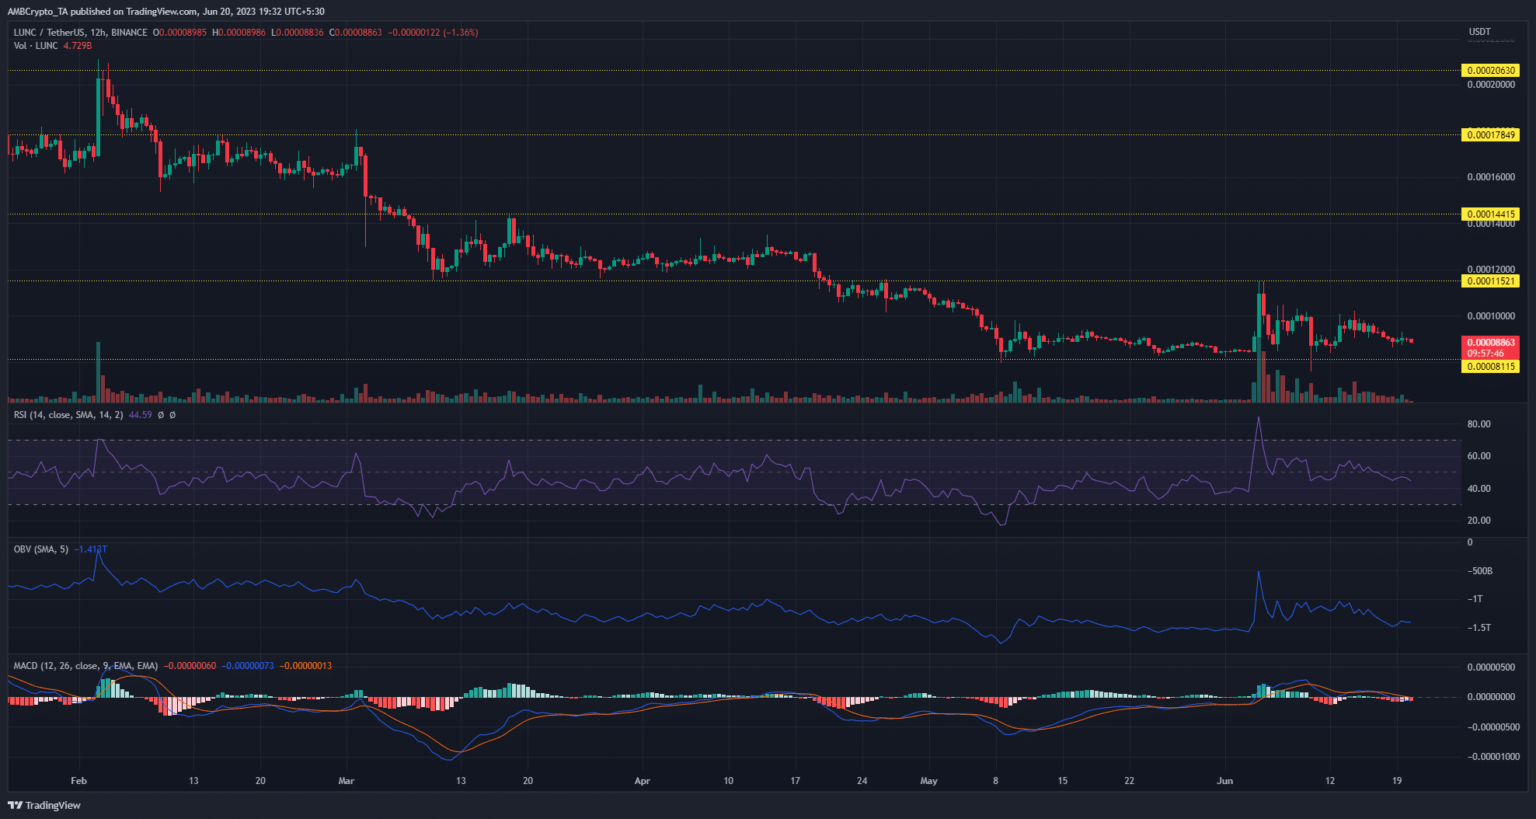
Task: Click the Feb date label on time axis
Action: point(79,781)
